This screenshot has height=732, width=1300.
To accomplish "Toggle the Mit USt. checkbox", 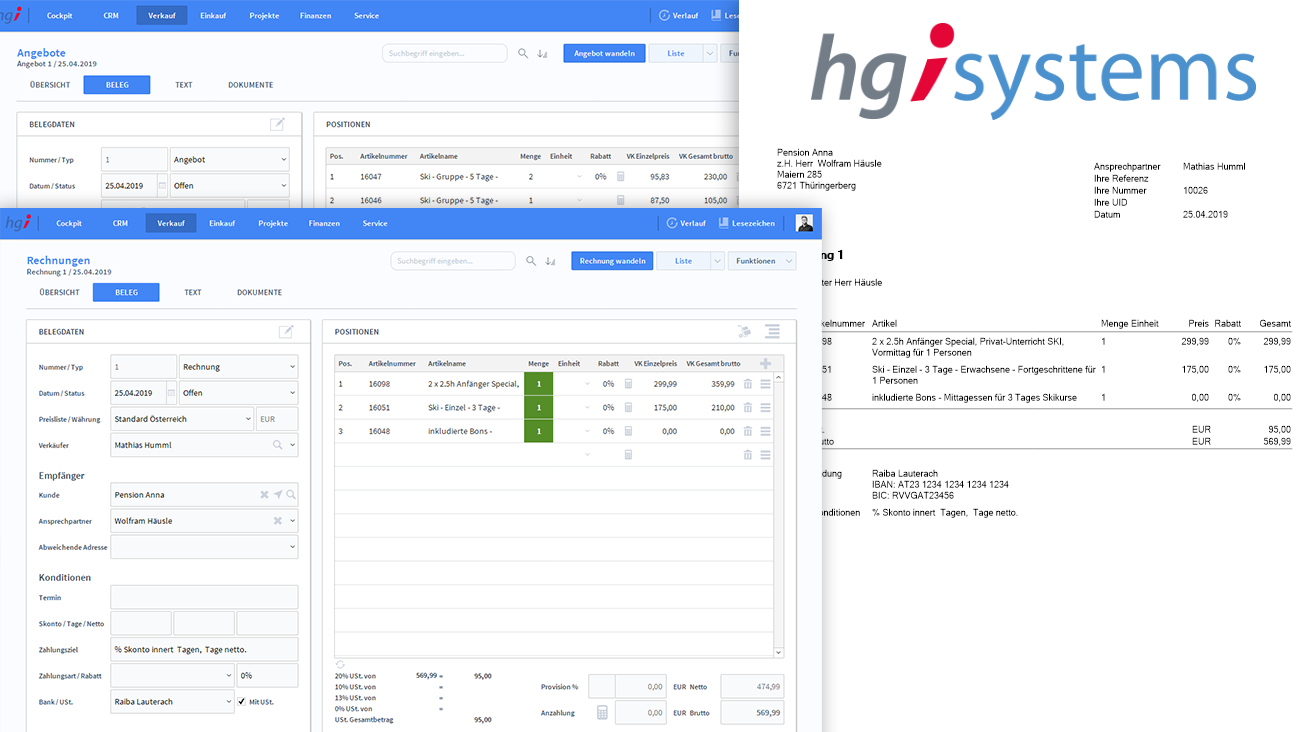I will coord(242,702).
